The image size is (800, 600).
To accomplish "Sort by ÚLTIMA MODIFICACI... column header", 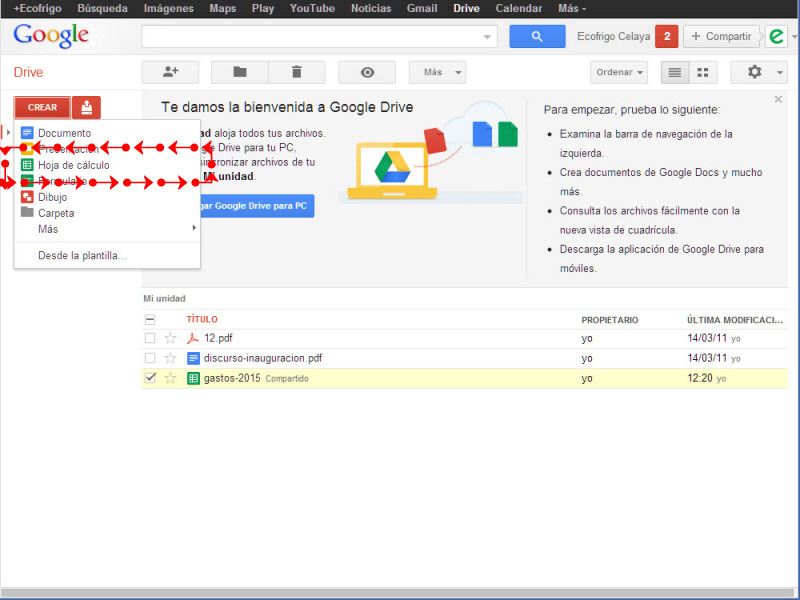I will pyautogui.click(x=735, y=320).
